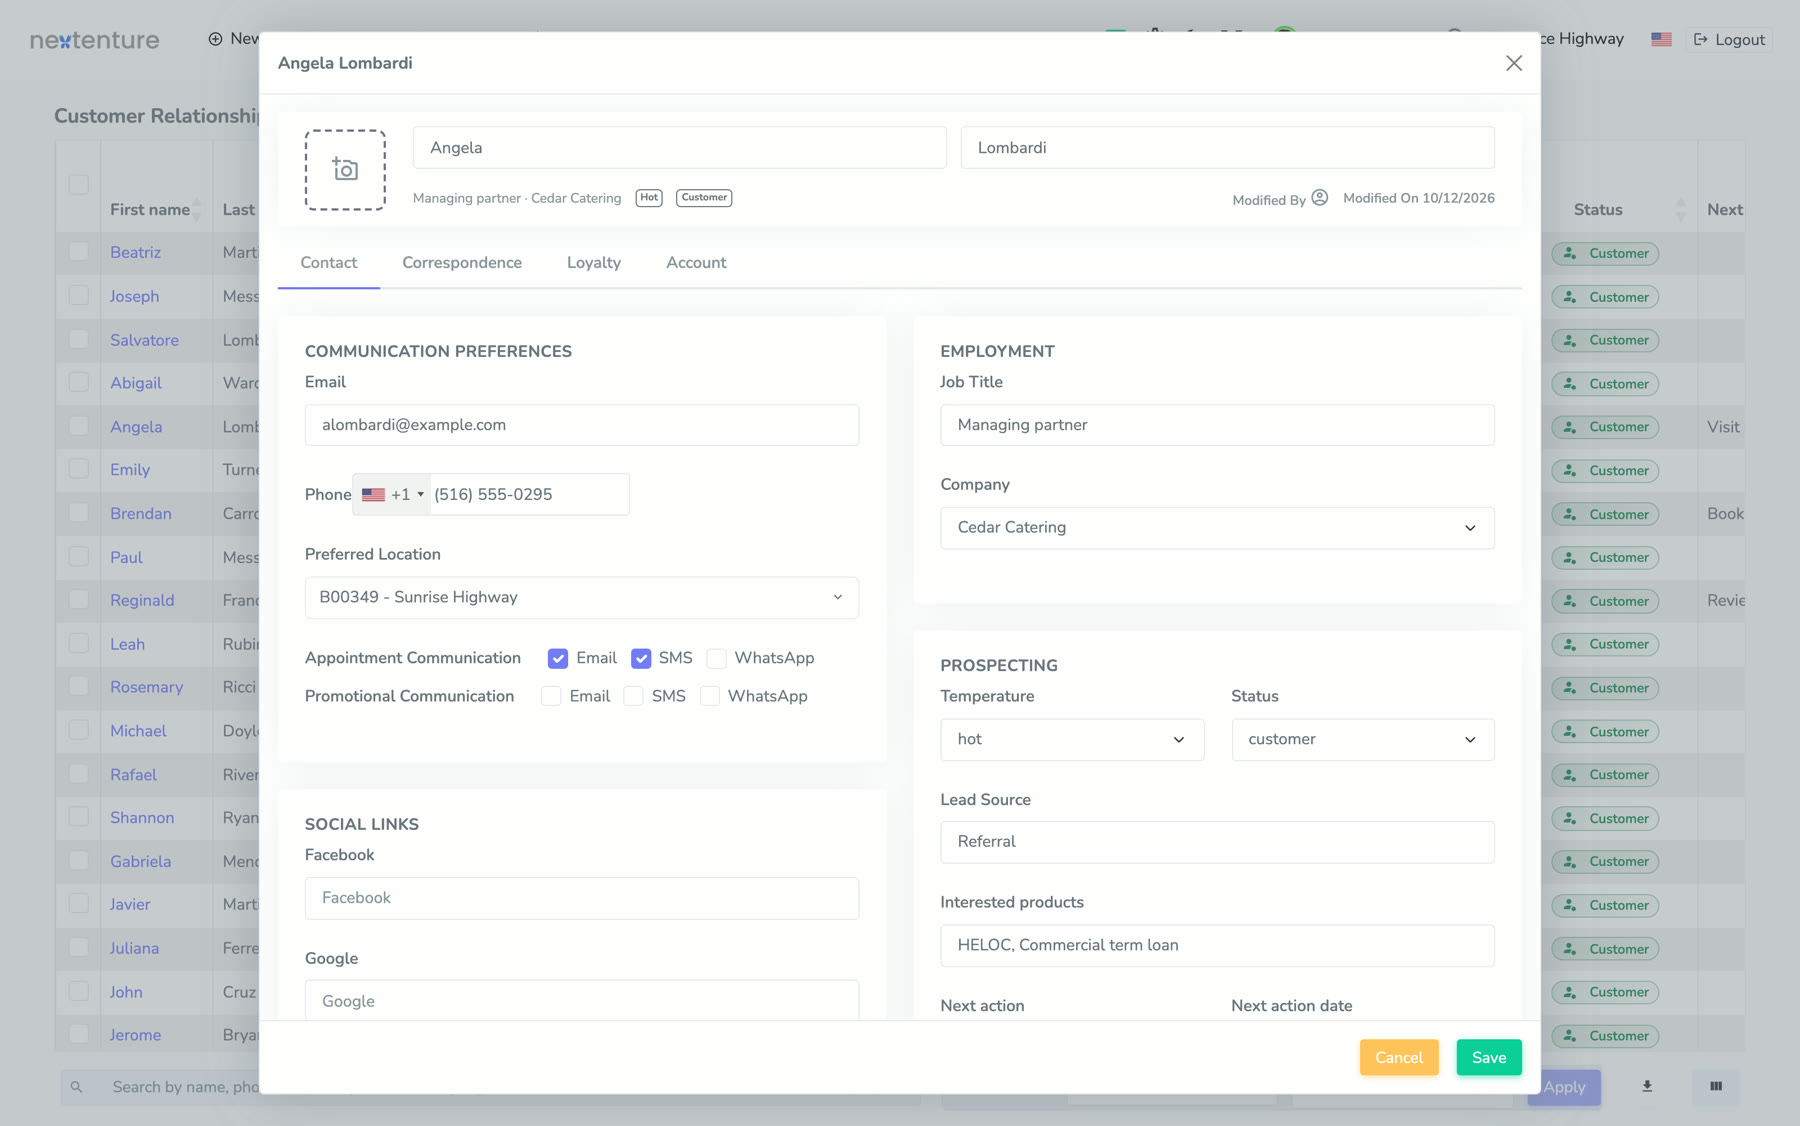Image resolution: width=1800 pixels, height=1126 pixels.
Task: Click the search magnifier icon in the search bar
Action: [77, 1087]
